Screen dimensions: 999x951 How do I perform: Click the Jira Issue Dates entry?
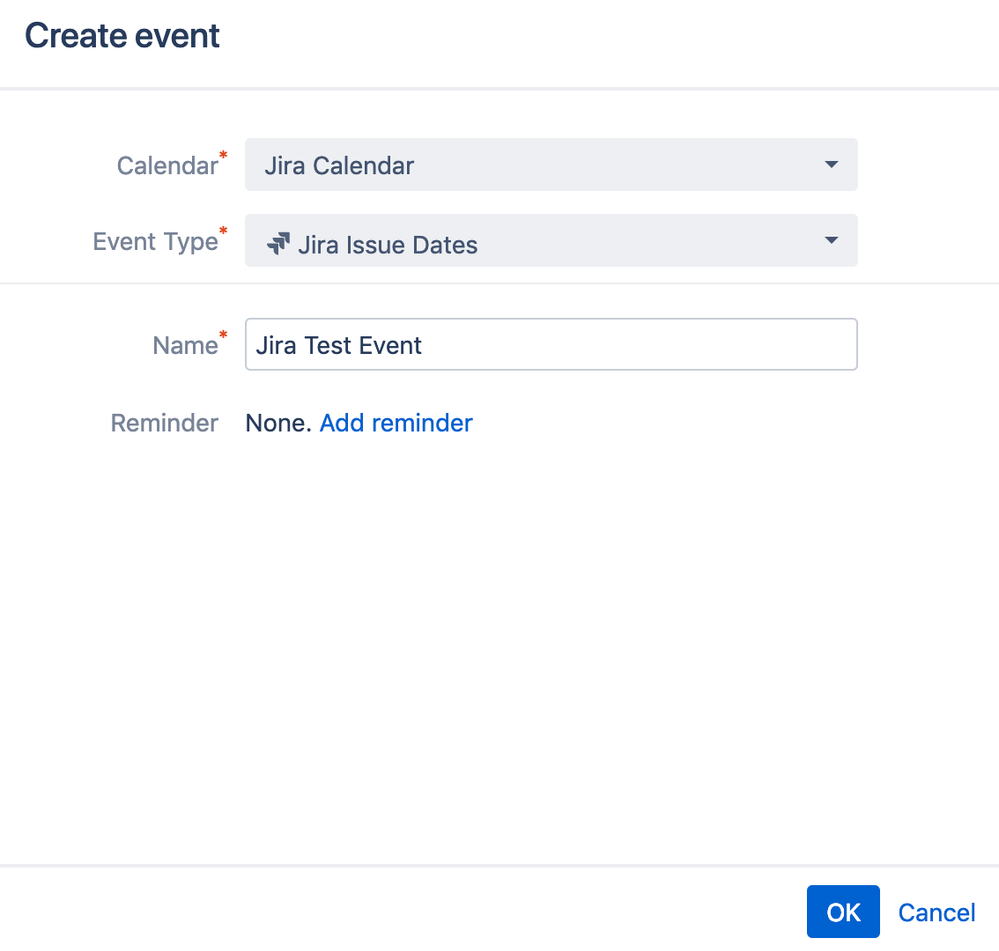[x=550, y=241]
